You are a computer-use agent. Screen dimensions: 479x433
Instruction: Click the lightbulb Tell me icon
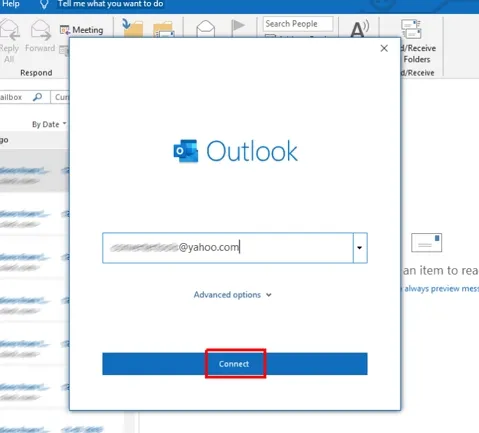coord(44,4)
